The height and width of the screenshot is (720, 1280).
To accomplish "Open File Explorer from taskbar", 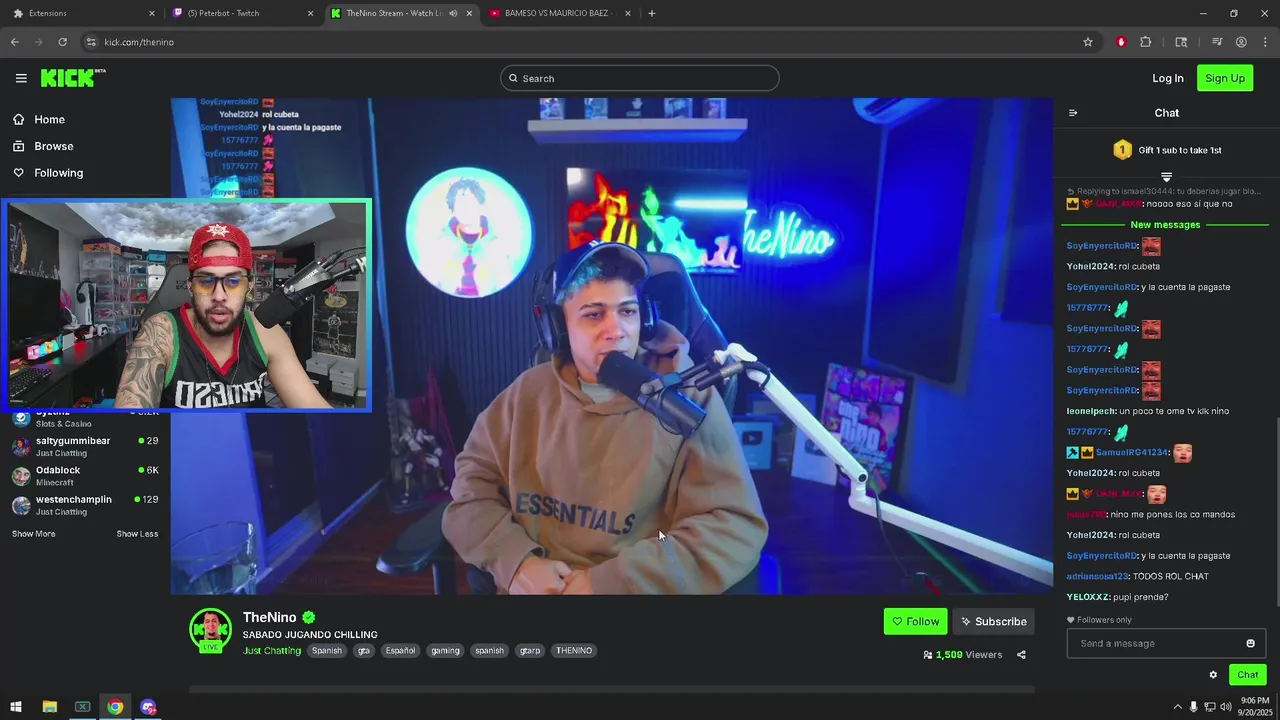I will tap(49, 707).
